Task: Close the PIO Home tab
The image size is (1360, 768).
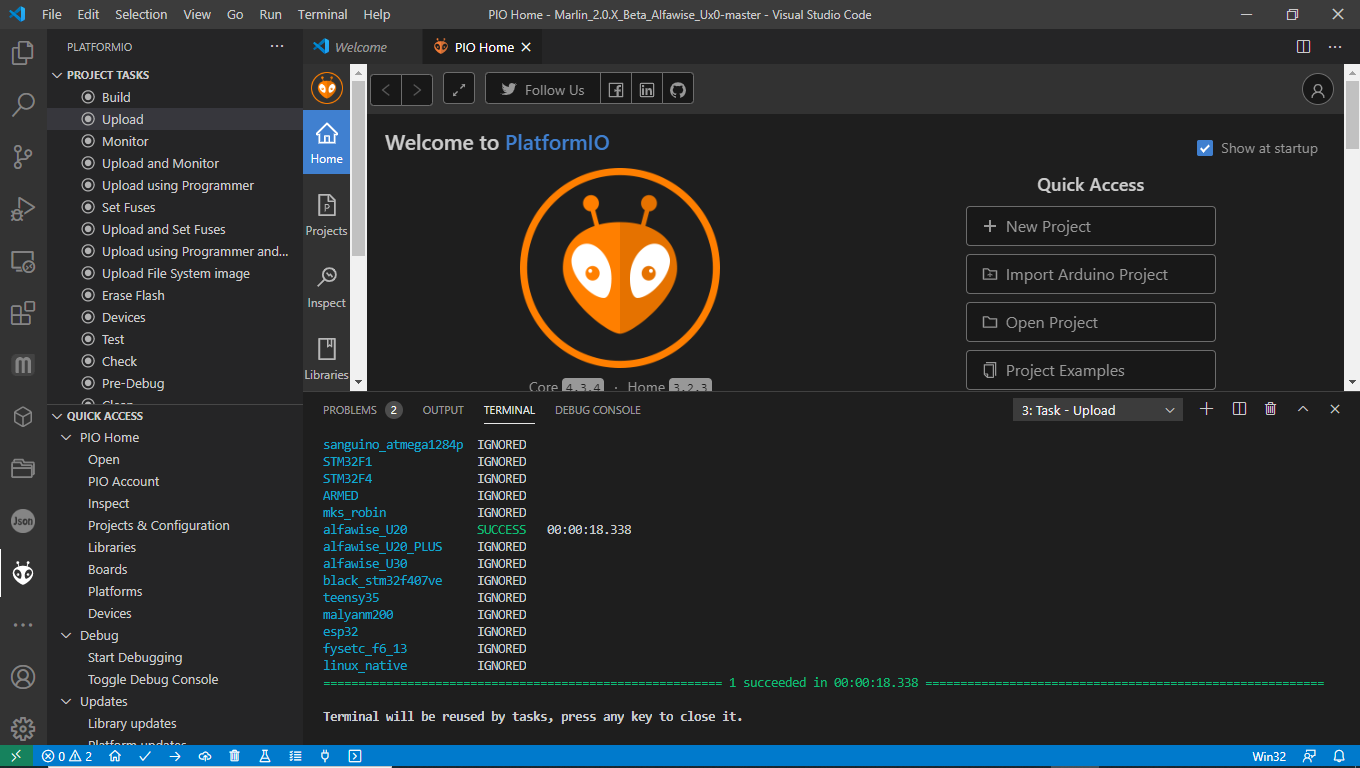Action: 526,47
